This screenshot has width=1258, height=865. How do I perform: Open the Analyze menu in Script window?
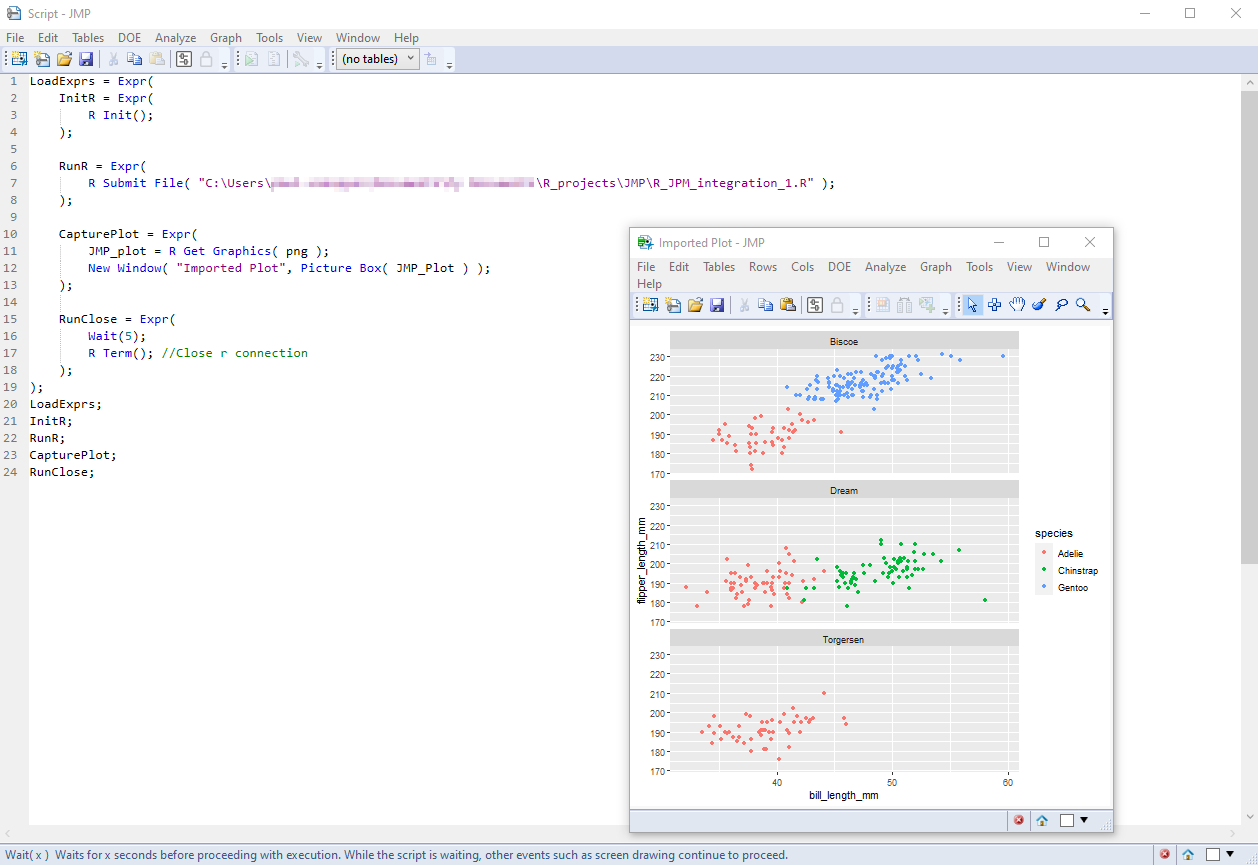(x=175, y=38)
